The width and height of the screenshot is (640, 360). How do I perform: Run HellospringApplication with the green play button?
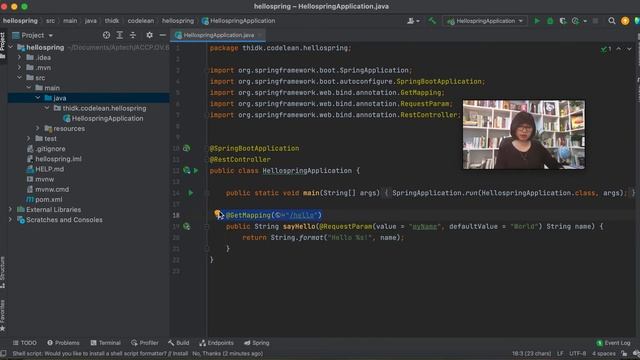(x=537, y=21)
